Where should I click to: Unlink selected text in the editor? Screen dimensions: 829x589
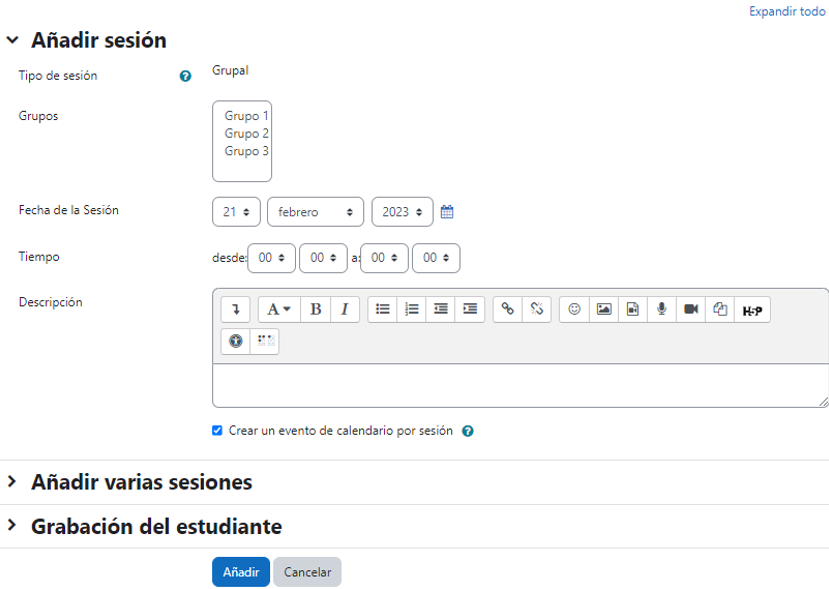tap(537, 309)
